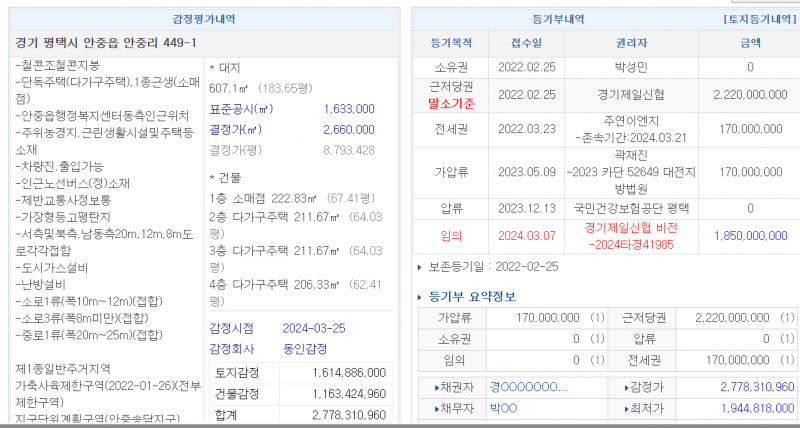Expand the 등기부 요약정보 section arrow

pyautogui.click(x=420, y=297)
